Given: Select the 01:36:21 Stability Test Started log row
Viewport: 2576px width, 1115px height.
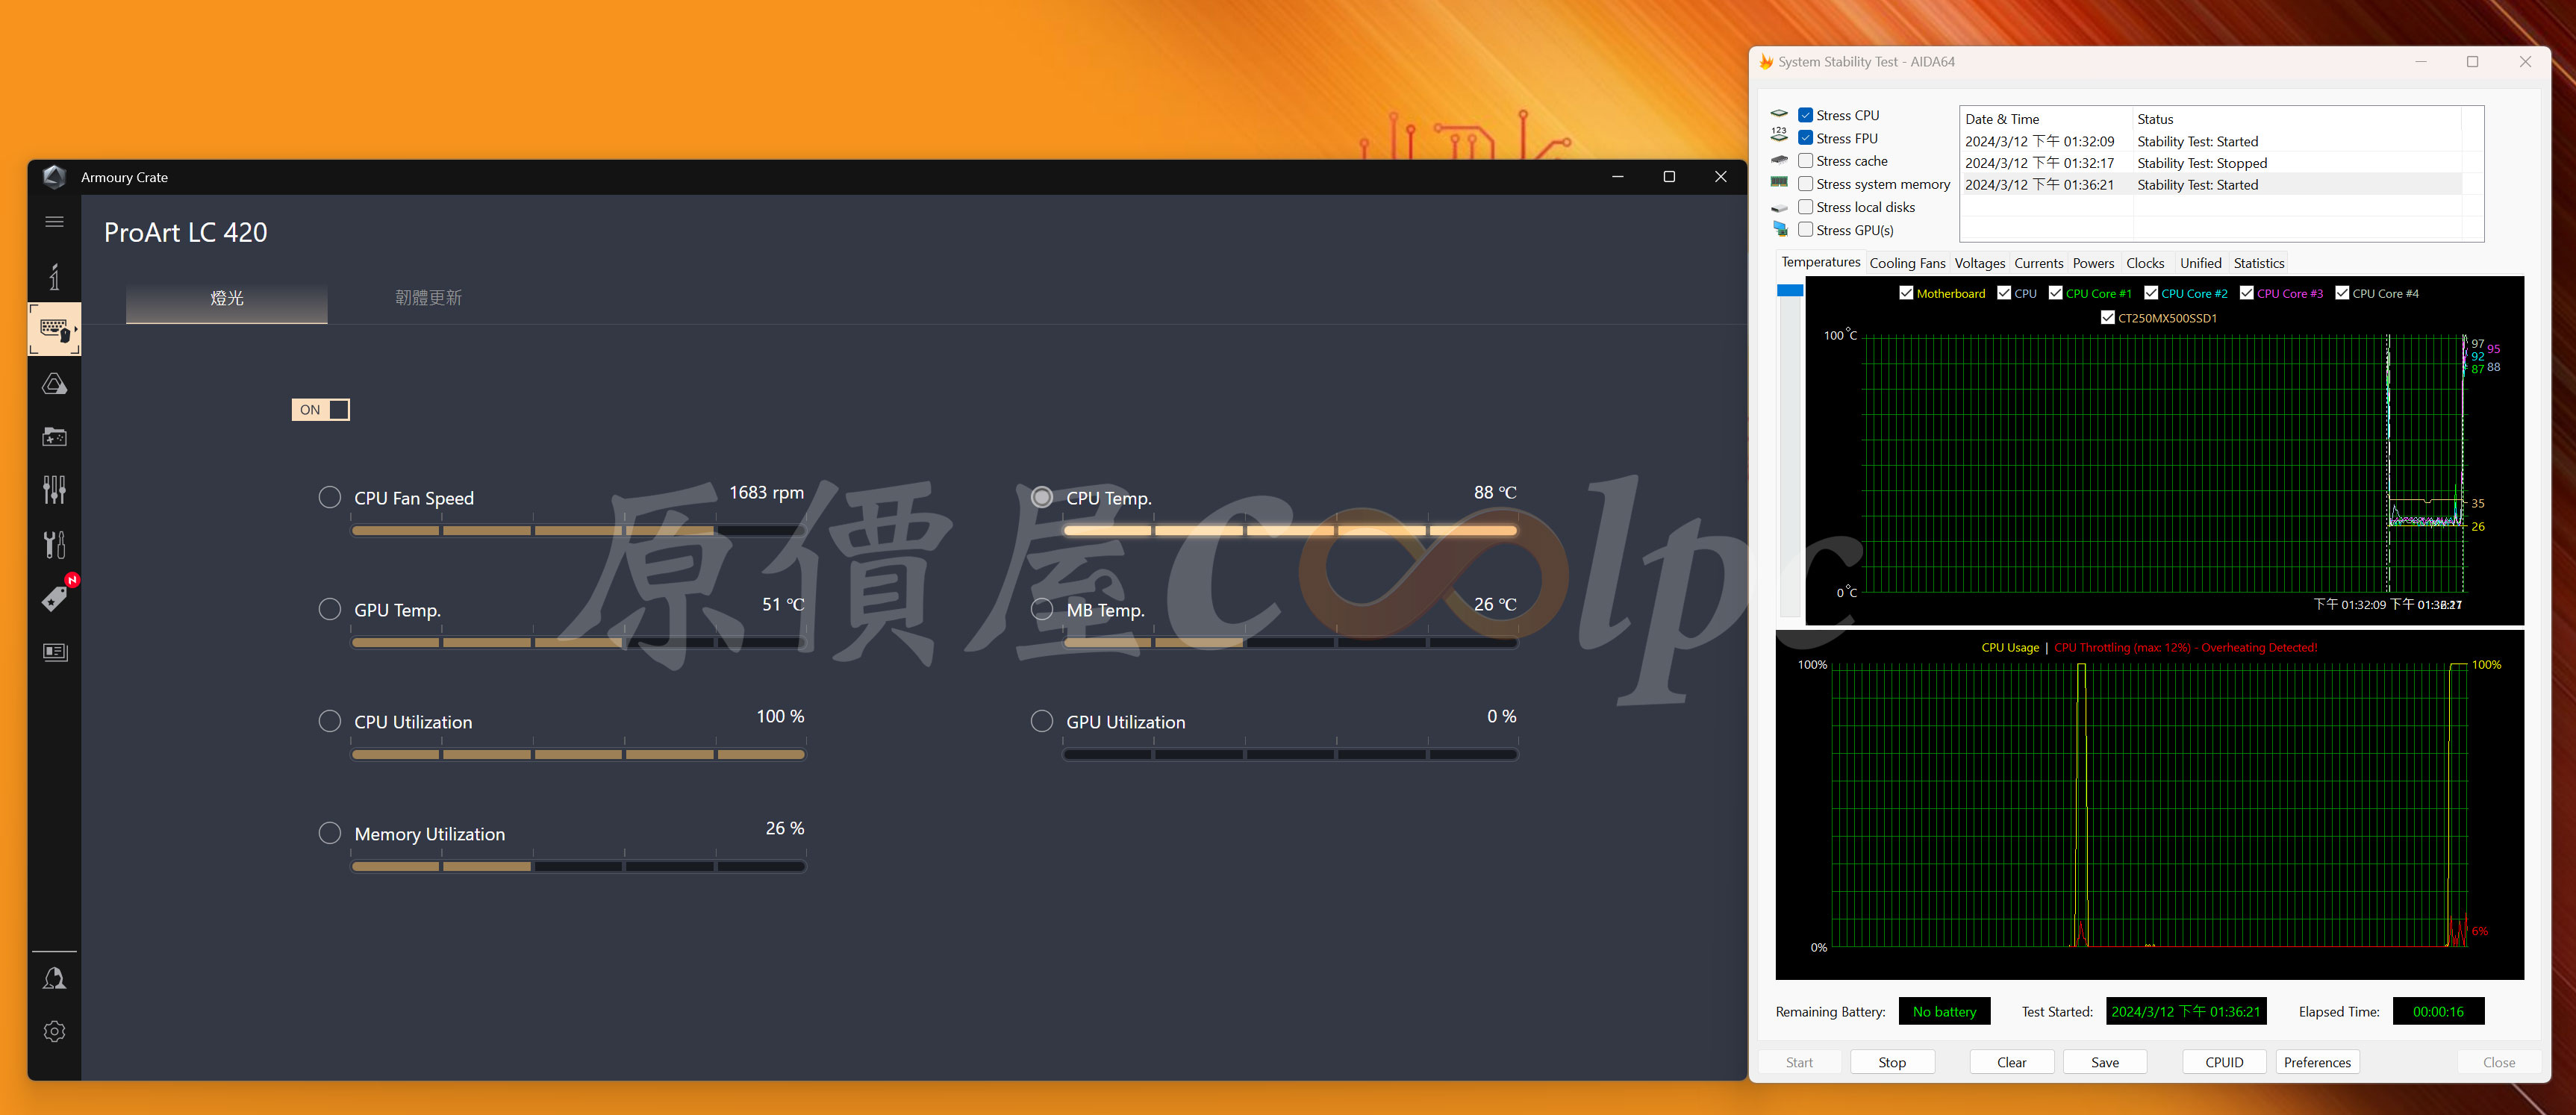Looking at the screenshot, I should 2210,185.
